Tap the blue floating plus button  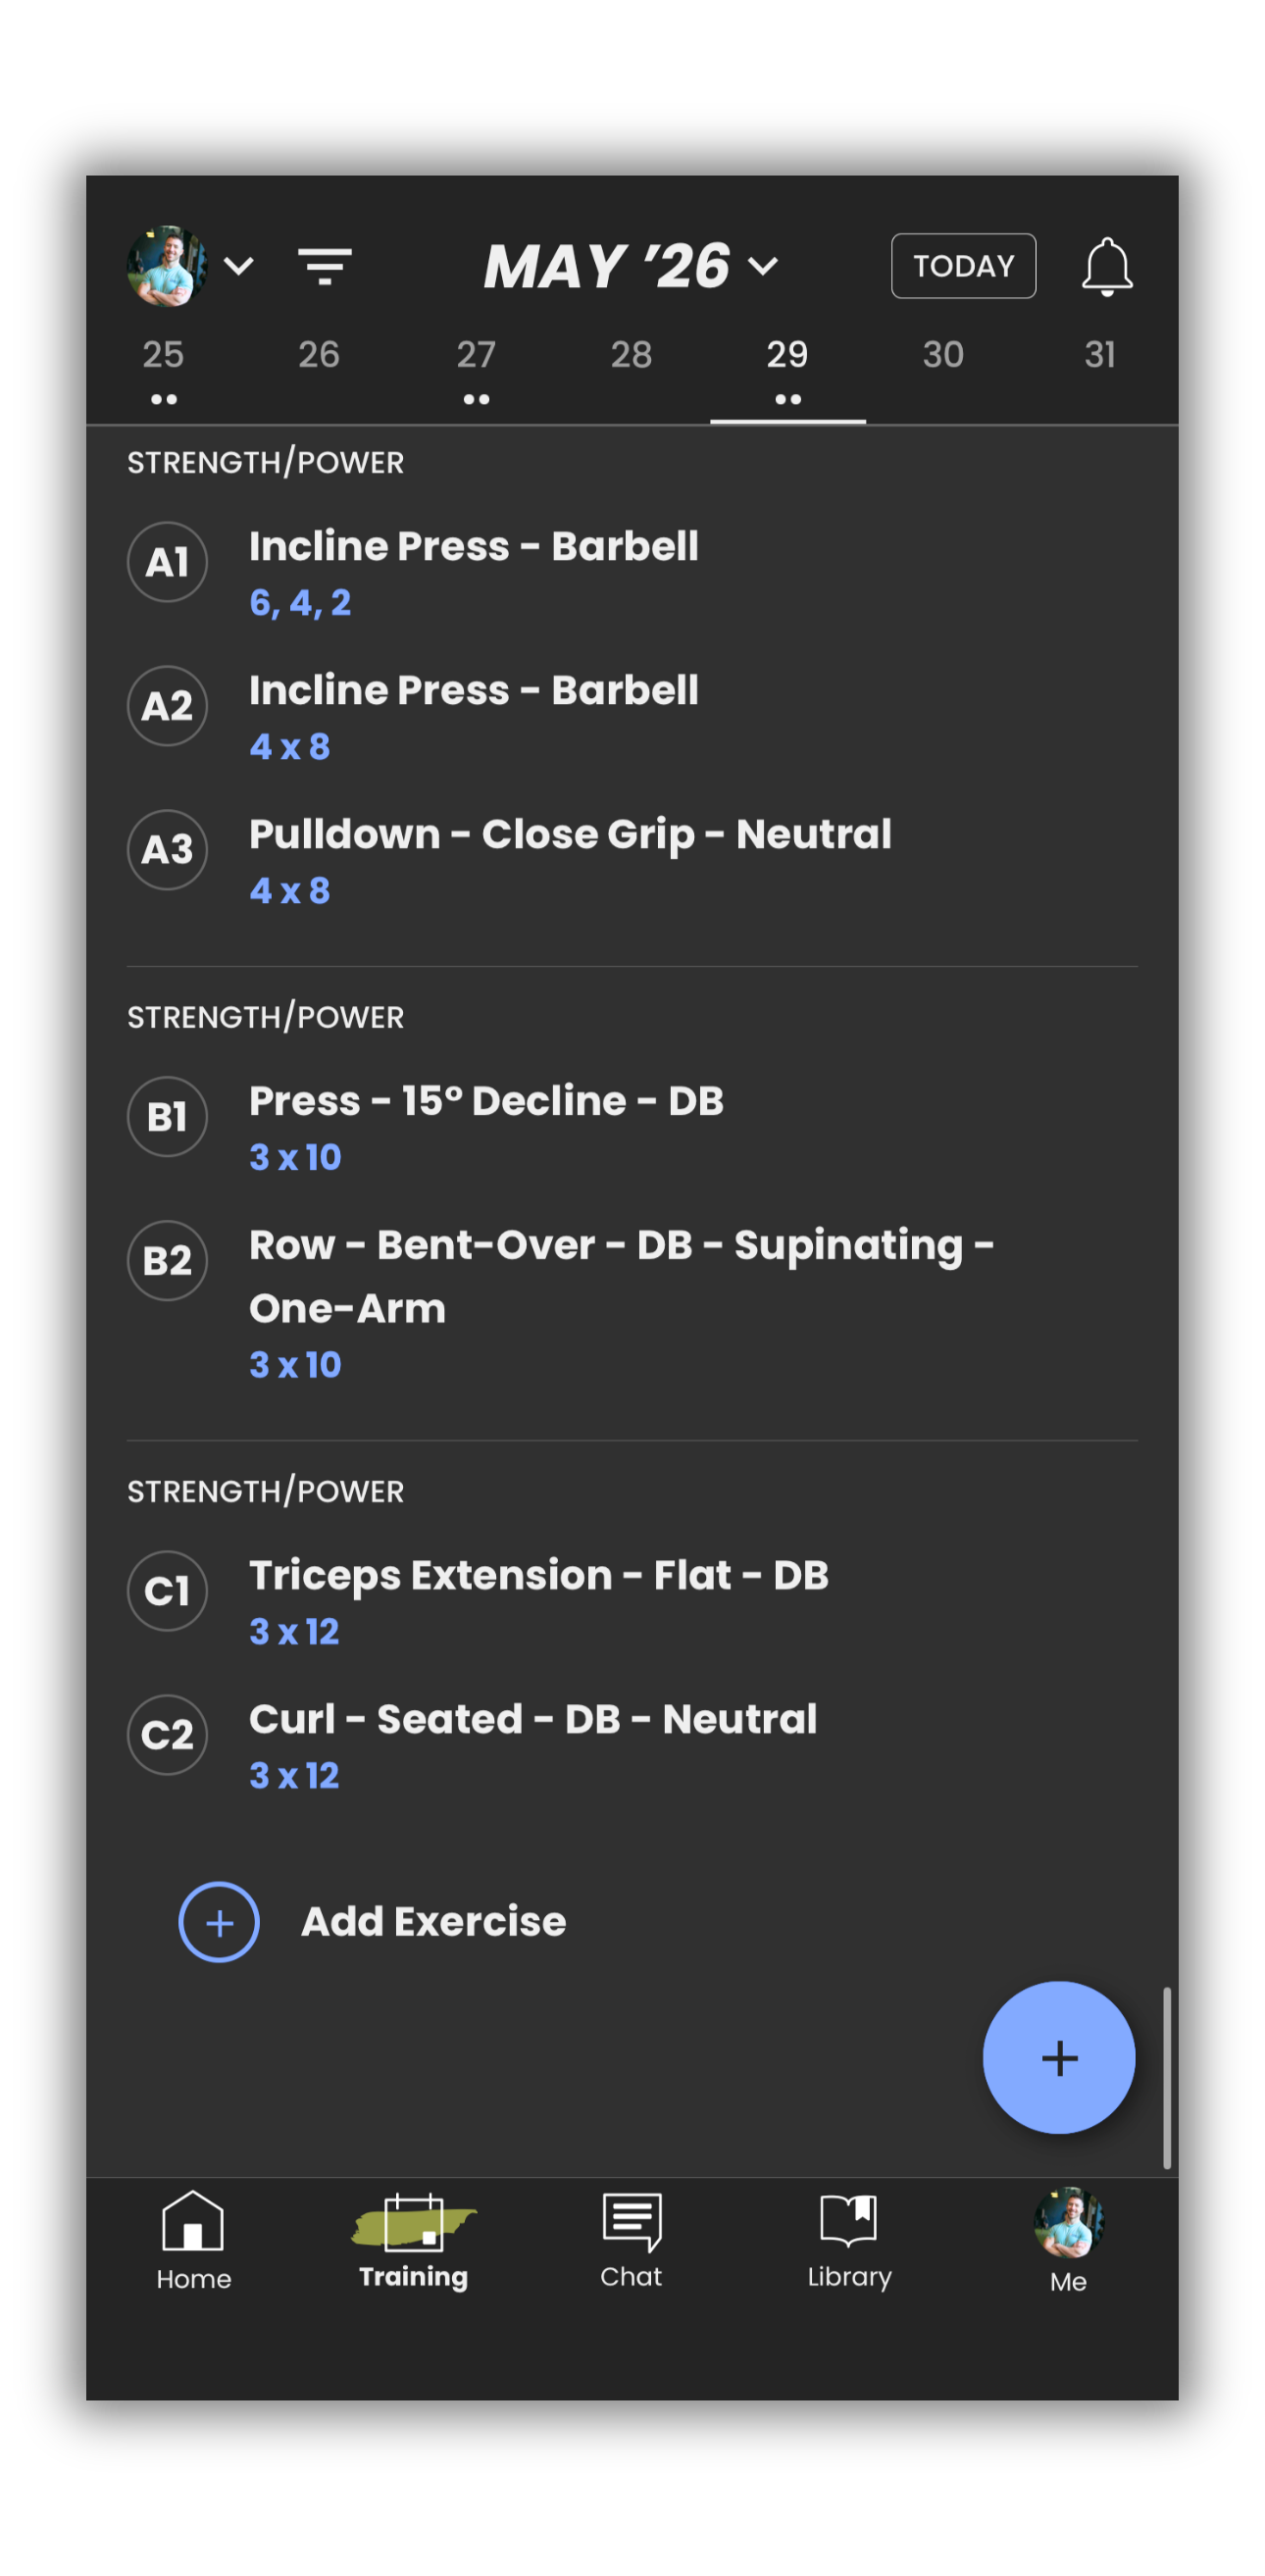(1058, 2057)
